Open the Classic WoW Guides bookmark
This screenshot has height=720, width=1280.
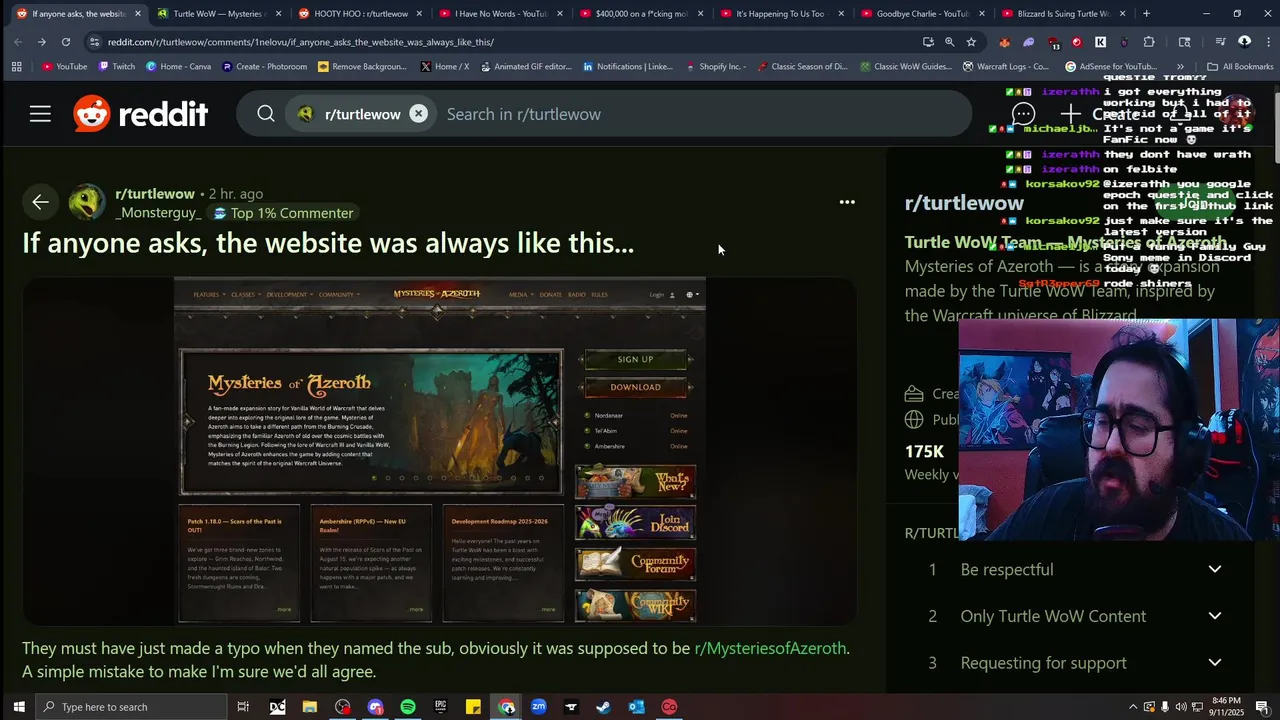pos(905,67)
